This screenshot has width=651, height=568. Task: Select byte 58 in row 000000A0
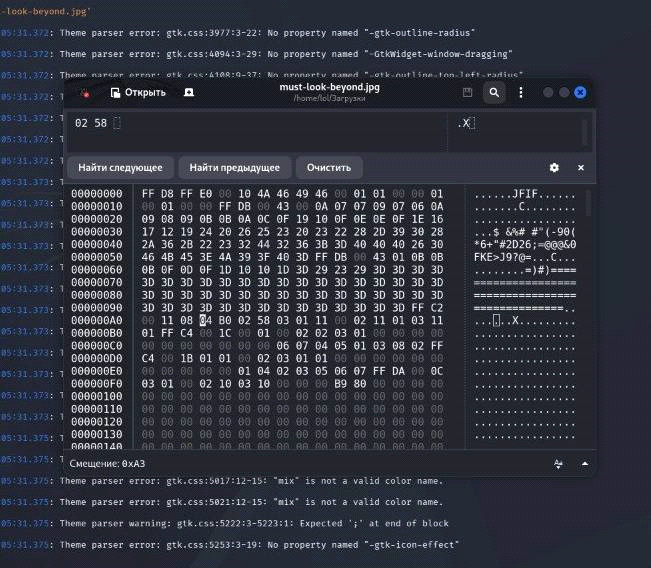coord(263,321)
